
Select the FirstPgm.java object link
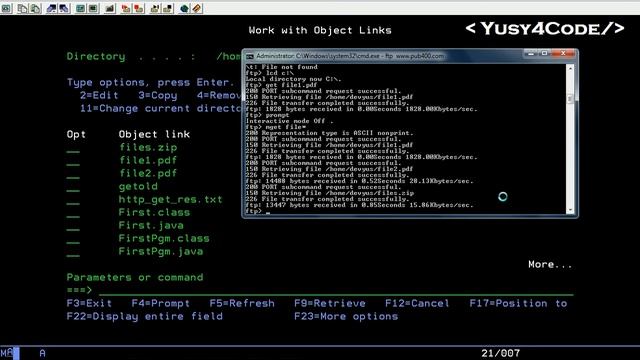point(161,251)
